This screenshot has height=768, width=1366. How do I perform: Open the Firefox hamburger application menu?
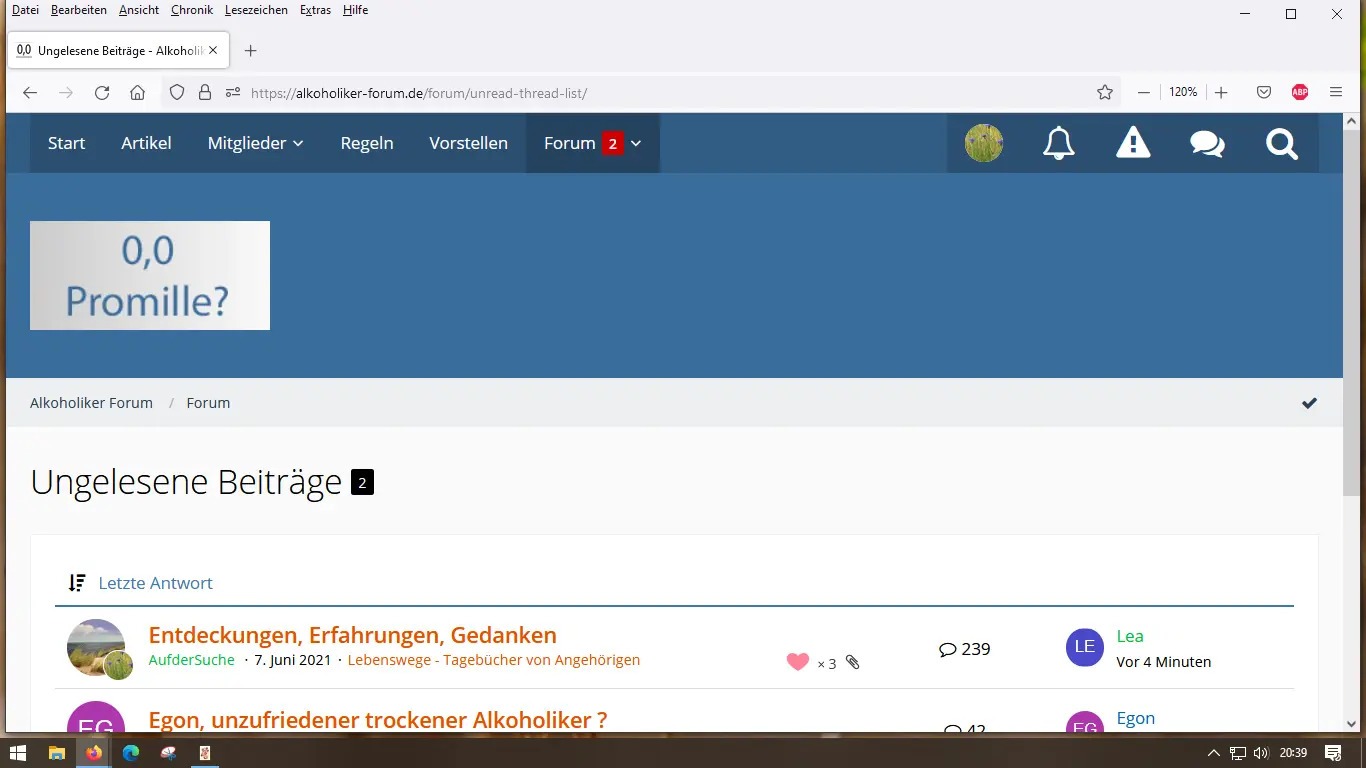coord(1336,92)
